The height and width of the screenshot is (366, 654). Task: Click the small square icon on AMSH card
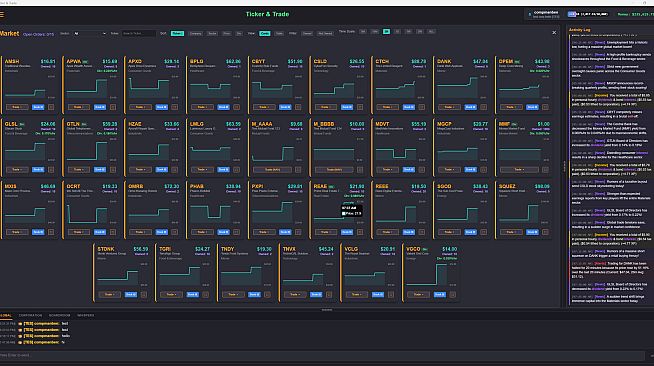[x=51, y=107]
